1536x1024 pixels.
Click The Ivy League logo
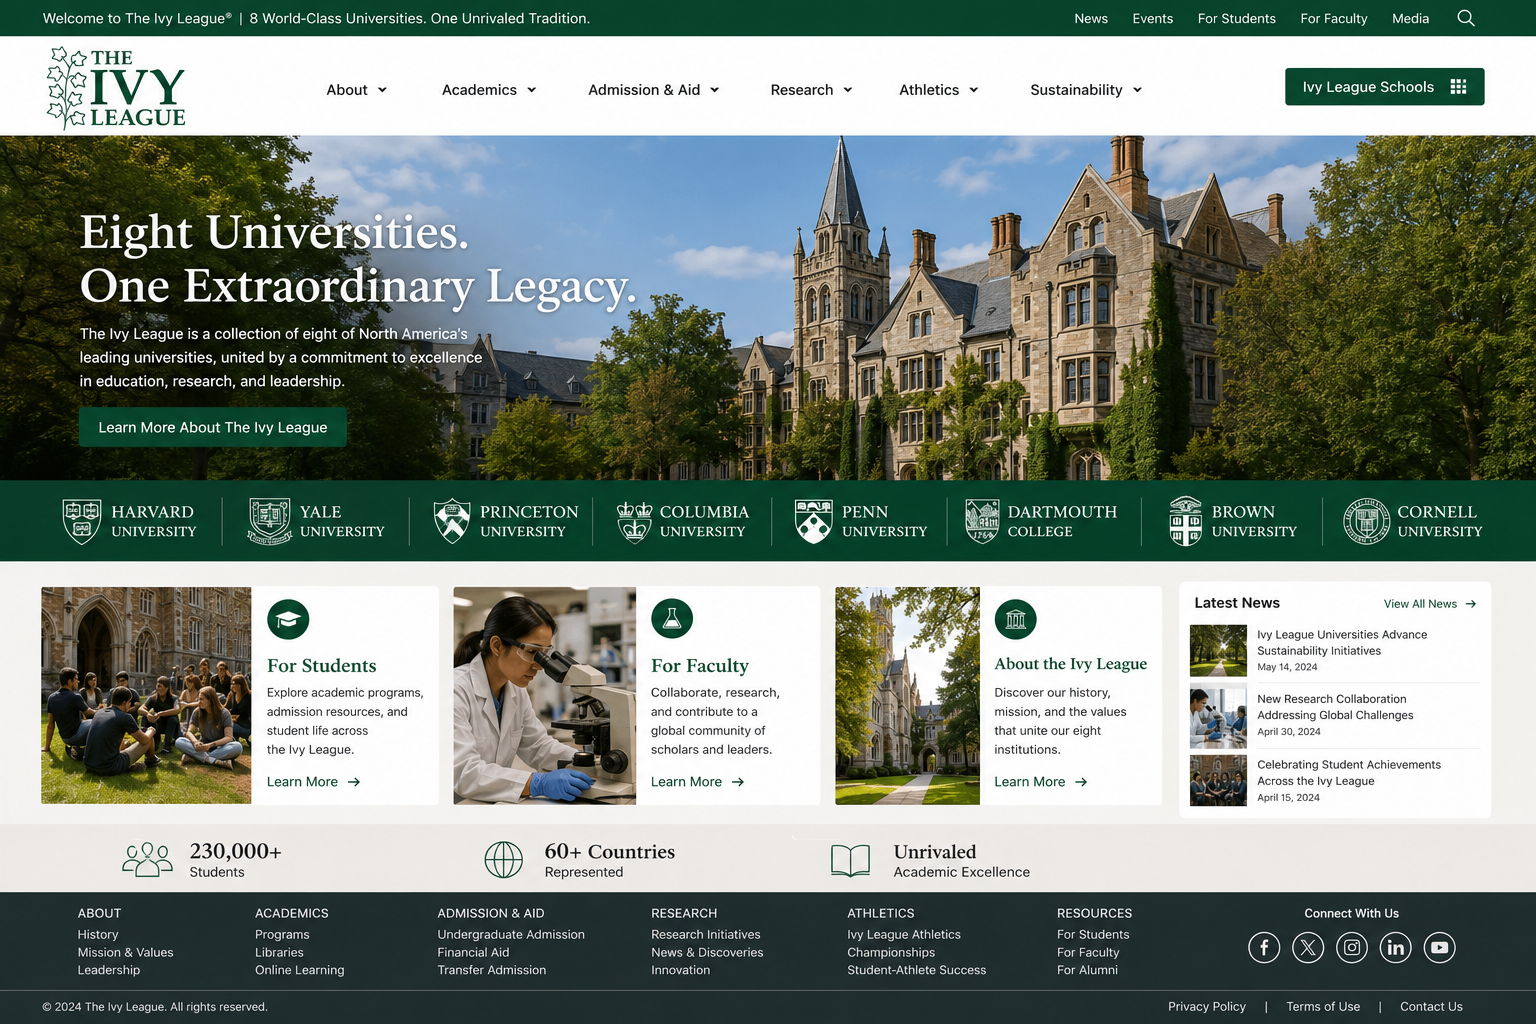click(x=116, y=88)
